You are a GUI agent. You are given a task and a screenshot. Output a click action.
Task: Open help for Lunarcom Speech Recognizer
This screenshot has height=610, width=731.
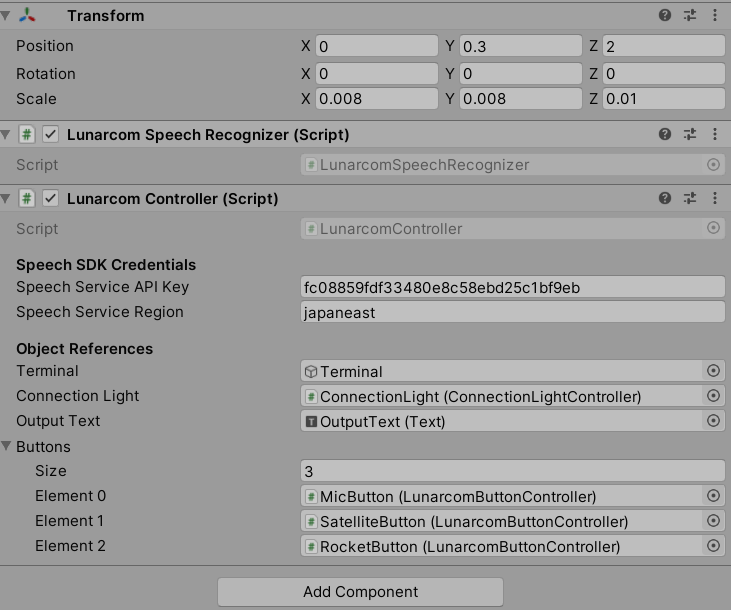(x=665, y=134)
